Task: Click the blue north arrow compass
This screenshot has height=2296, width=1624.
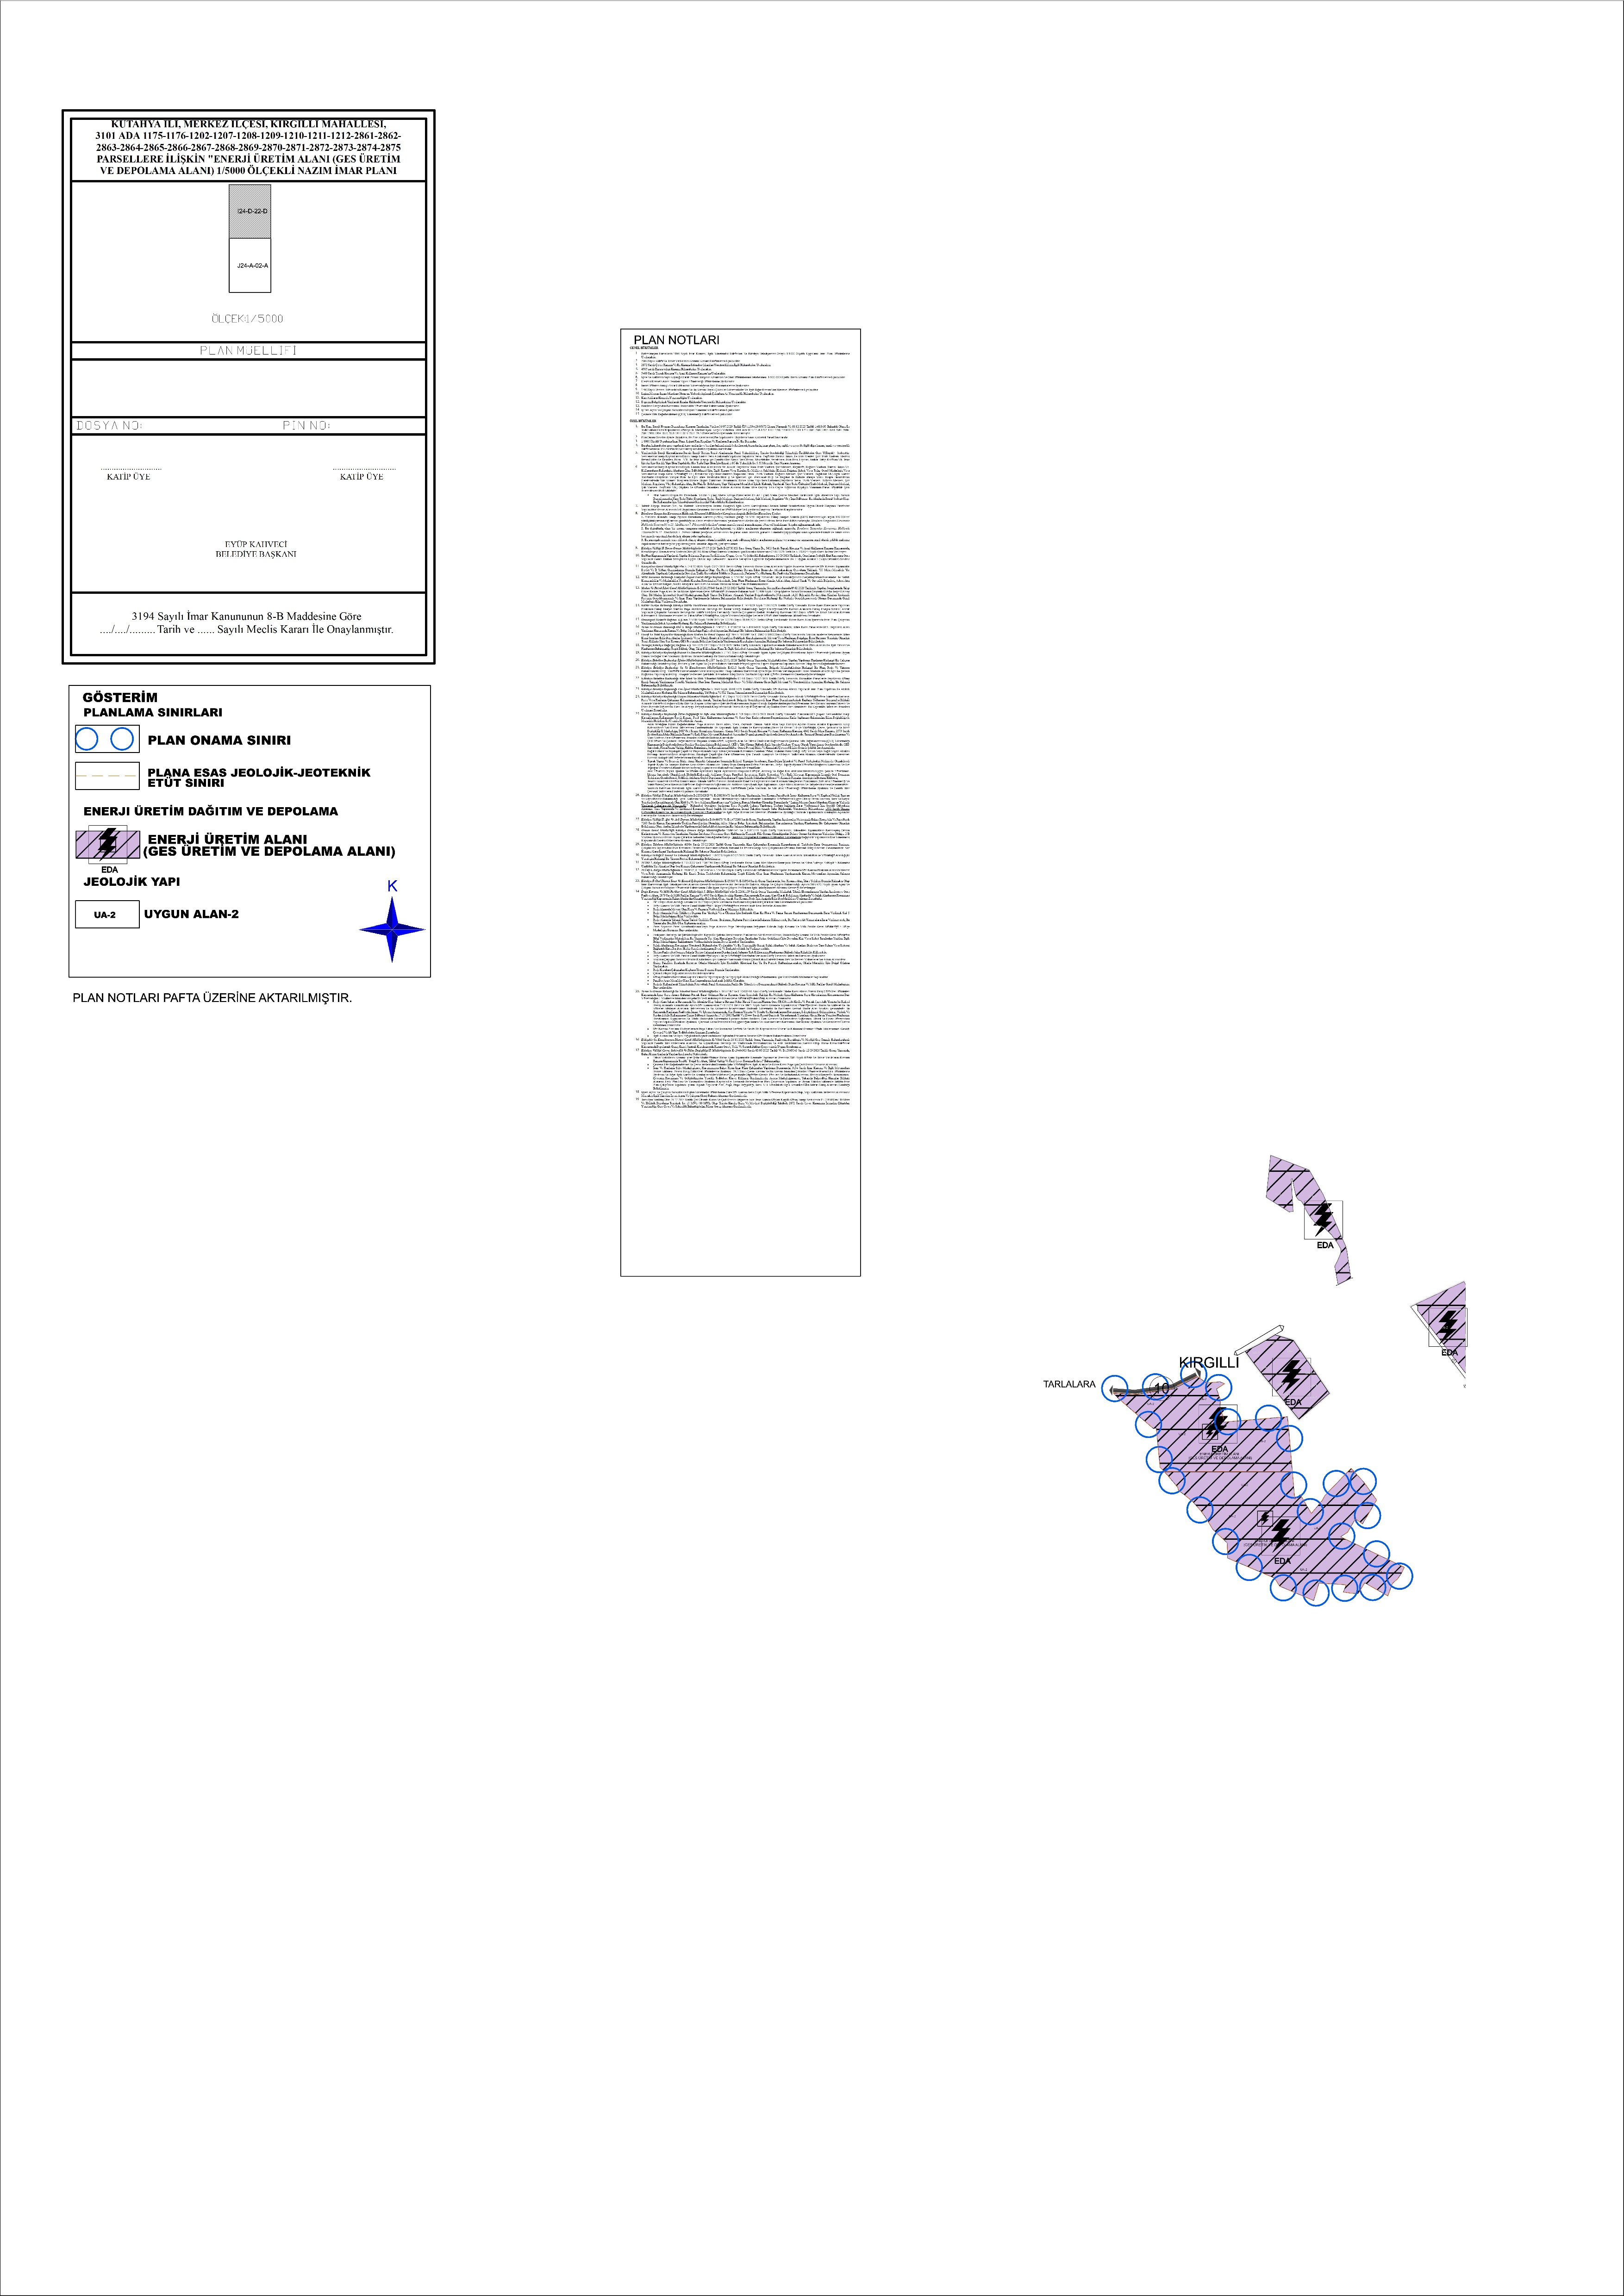Action: 392,930
